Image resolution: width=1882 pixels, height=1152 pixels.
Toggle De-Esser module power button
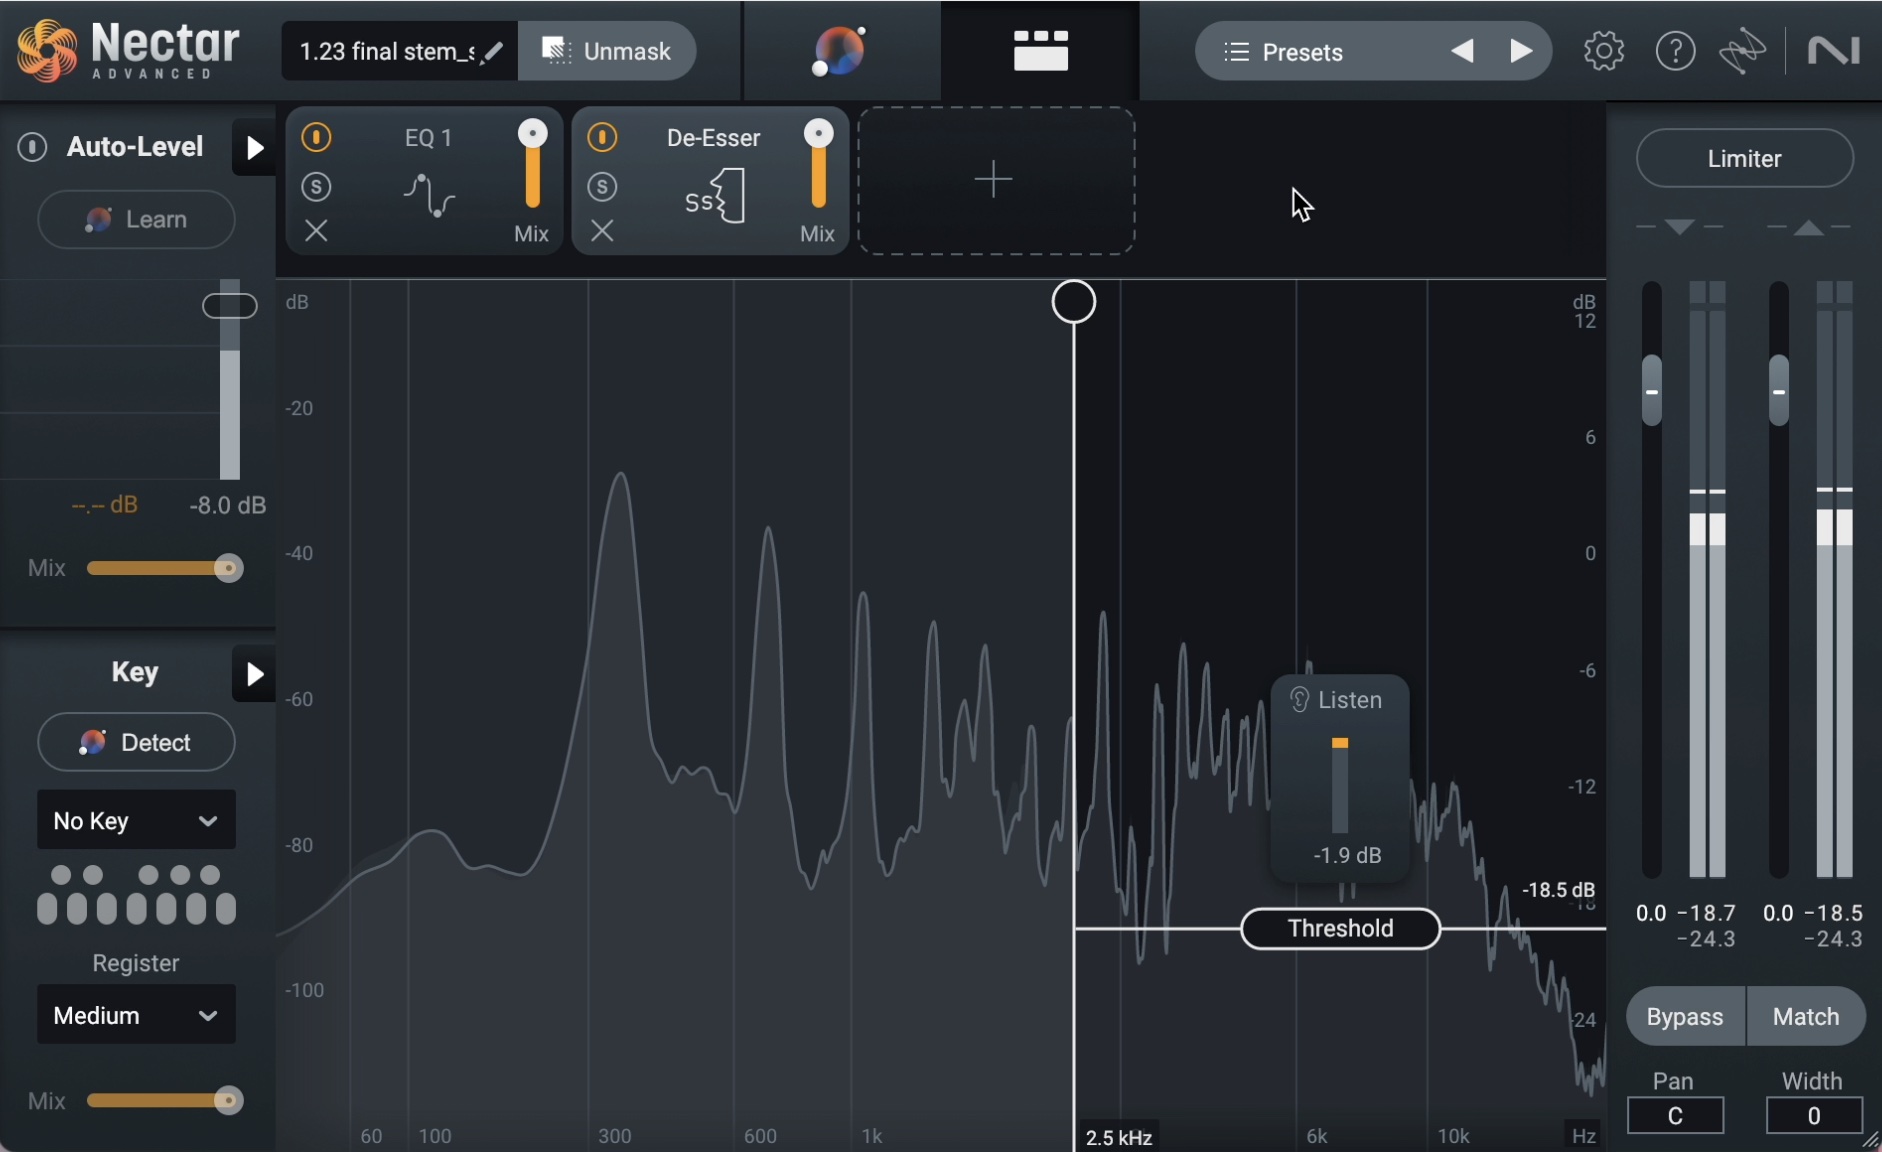[602, 137]
